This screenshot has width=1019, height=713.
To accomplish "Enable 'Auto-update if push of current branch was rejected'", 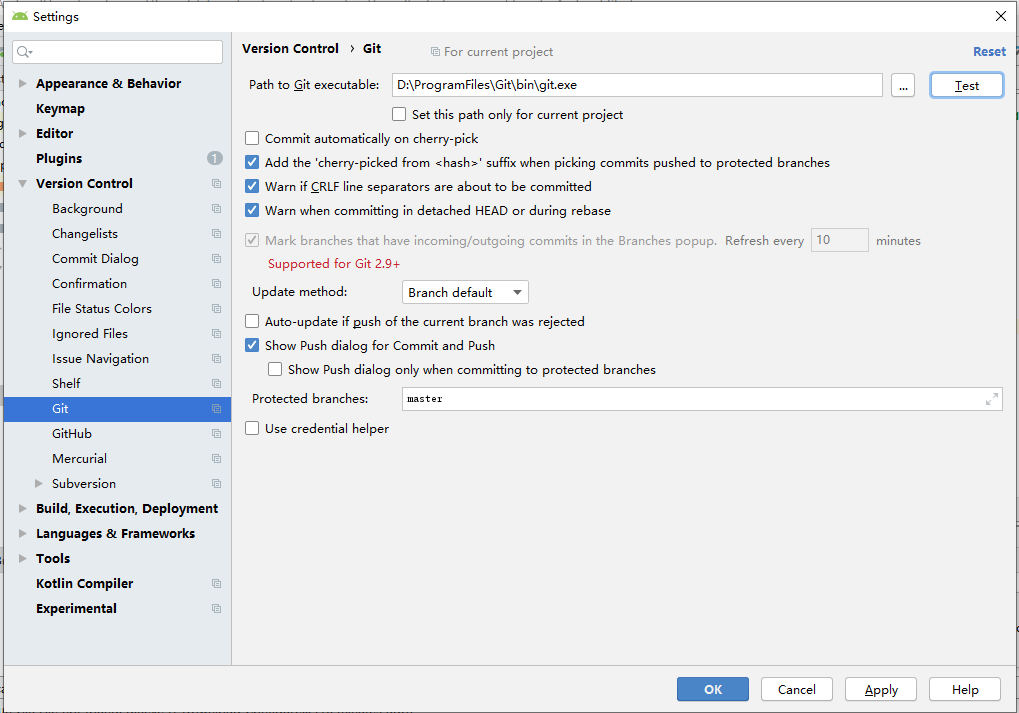I will [252, 322].
